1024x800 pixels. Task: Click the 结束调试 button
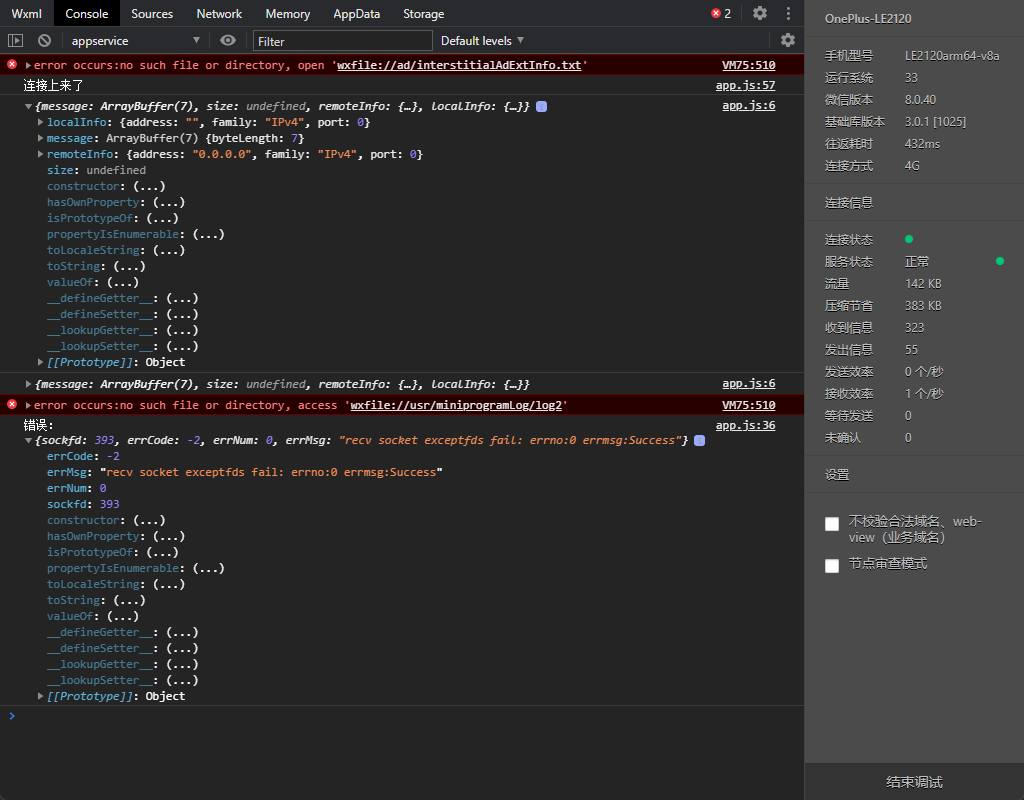coord(914,782)
